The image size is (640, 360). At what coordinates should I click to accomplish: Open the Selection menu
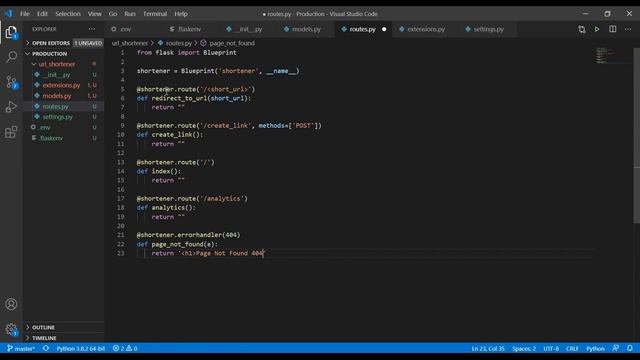pos(68,13)
